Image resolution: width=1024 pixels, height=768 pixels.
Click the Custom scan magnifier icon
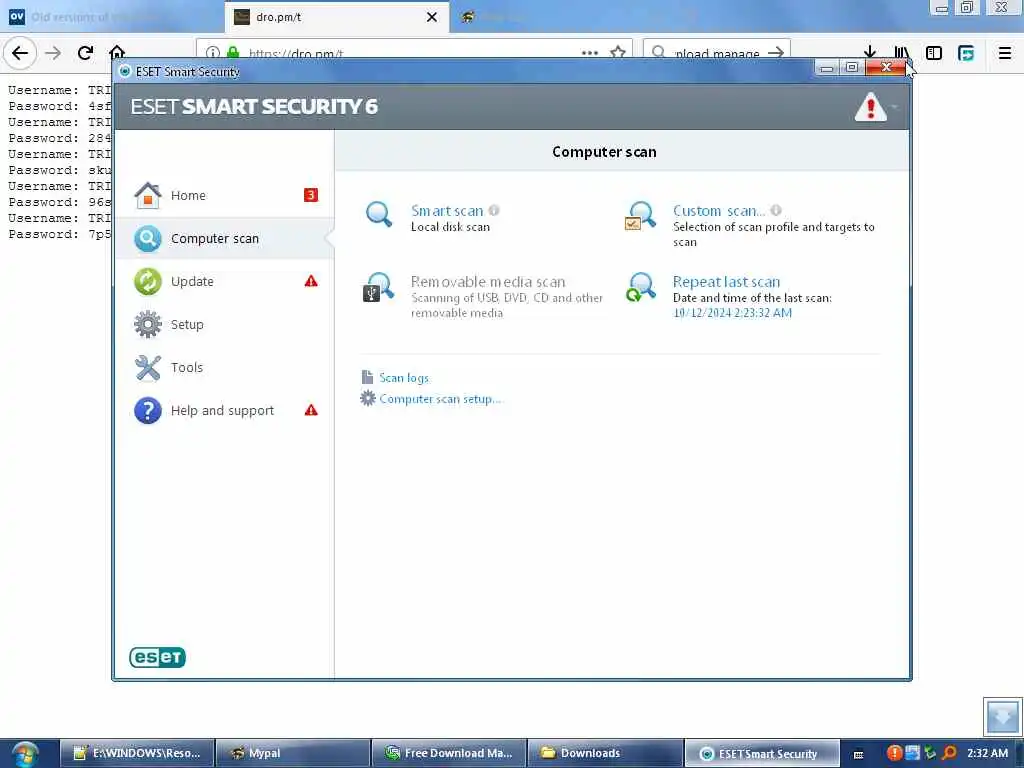point(640,216)
